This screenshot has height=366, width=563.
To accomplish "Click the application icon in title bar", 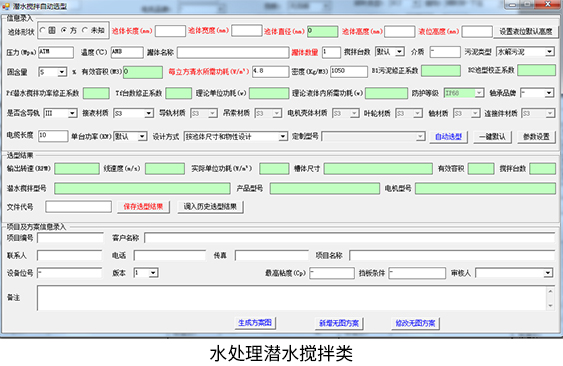I will 5,6.
